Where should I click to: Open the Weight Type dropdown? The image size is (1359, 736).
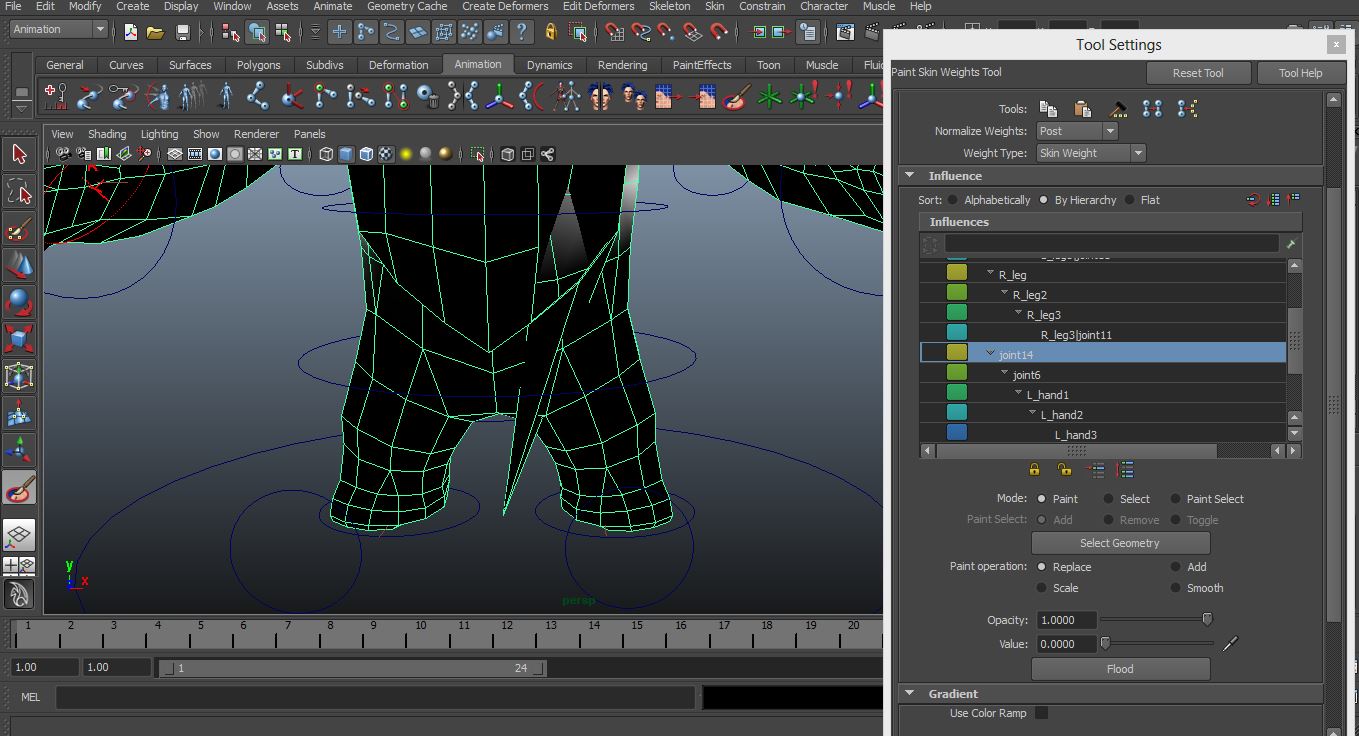click(1090, 153)
